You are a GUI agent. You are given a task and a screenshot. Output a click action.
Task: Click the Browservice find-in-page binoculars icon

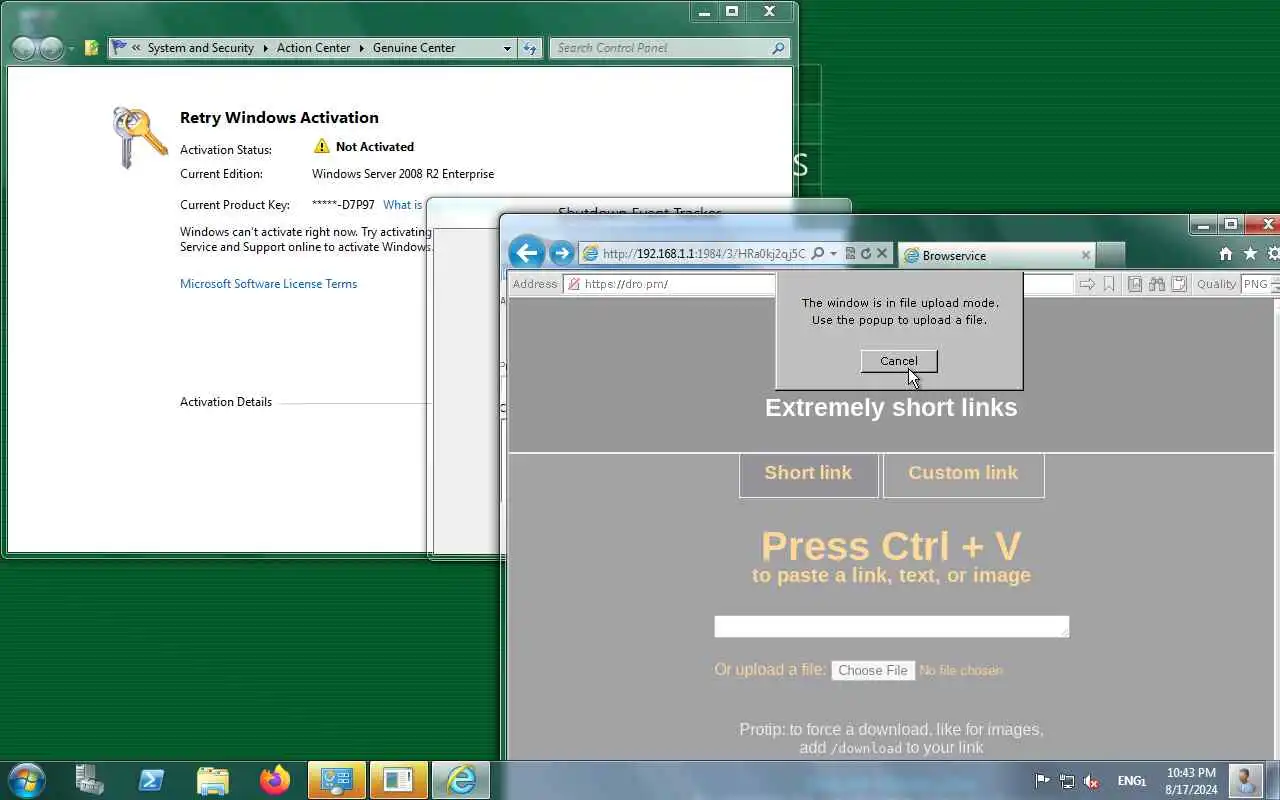pos(1157,284)
